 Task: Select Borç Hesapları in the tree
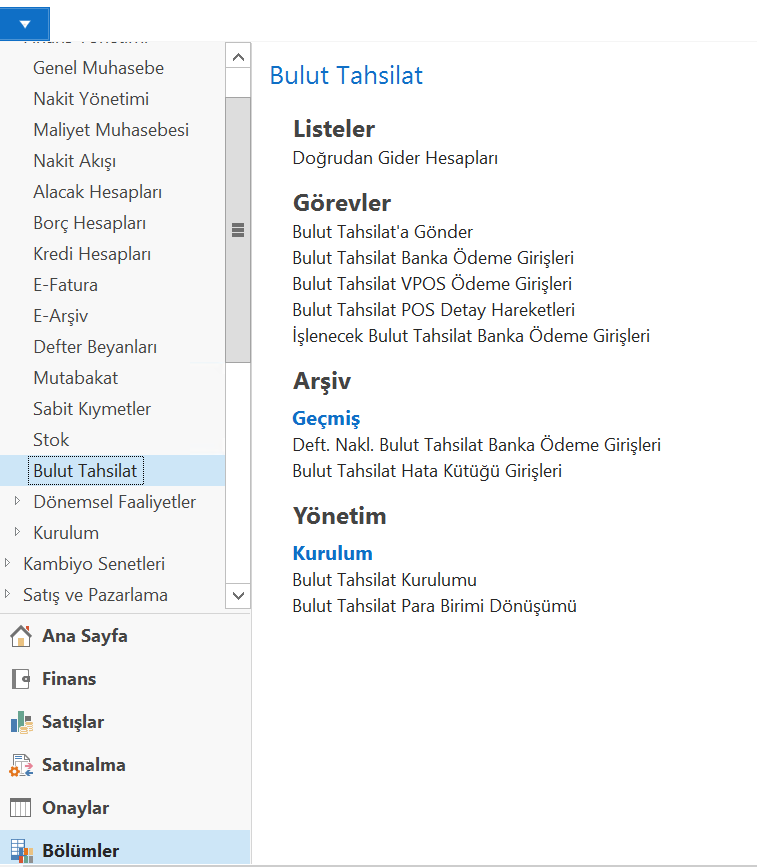(x=90, y=223)
